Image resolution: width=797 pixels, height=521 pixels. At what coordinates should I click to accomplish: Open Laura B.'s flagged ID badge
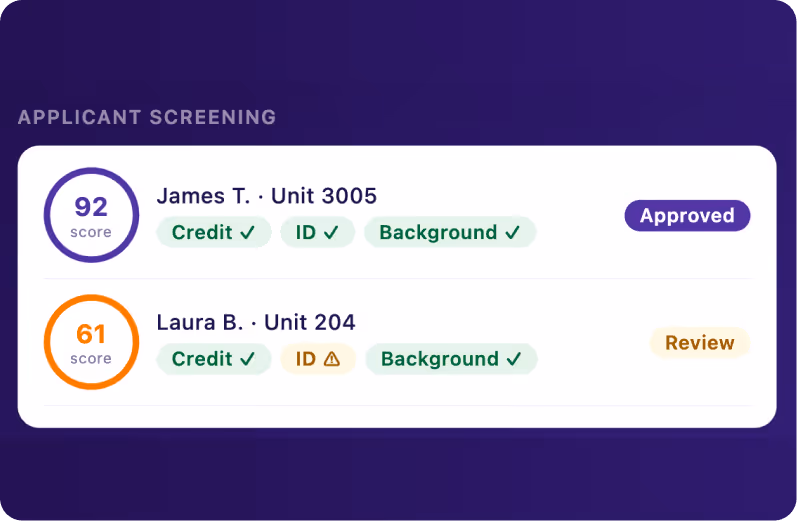(318, 359)
